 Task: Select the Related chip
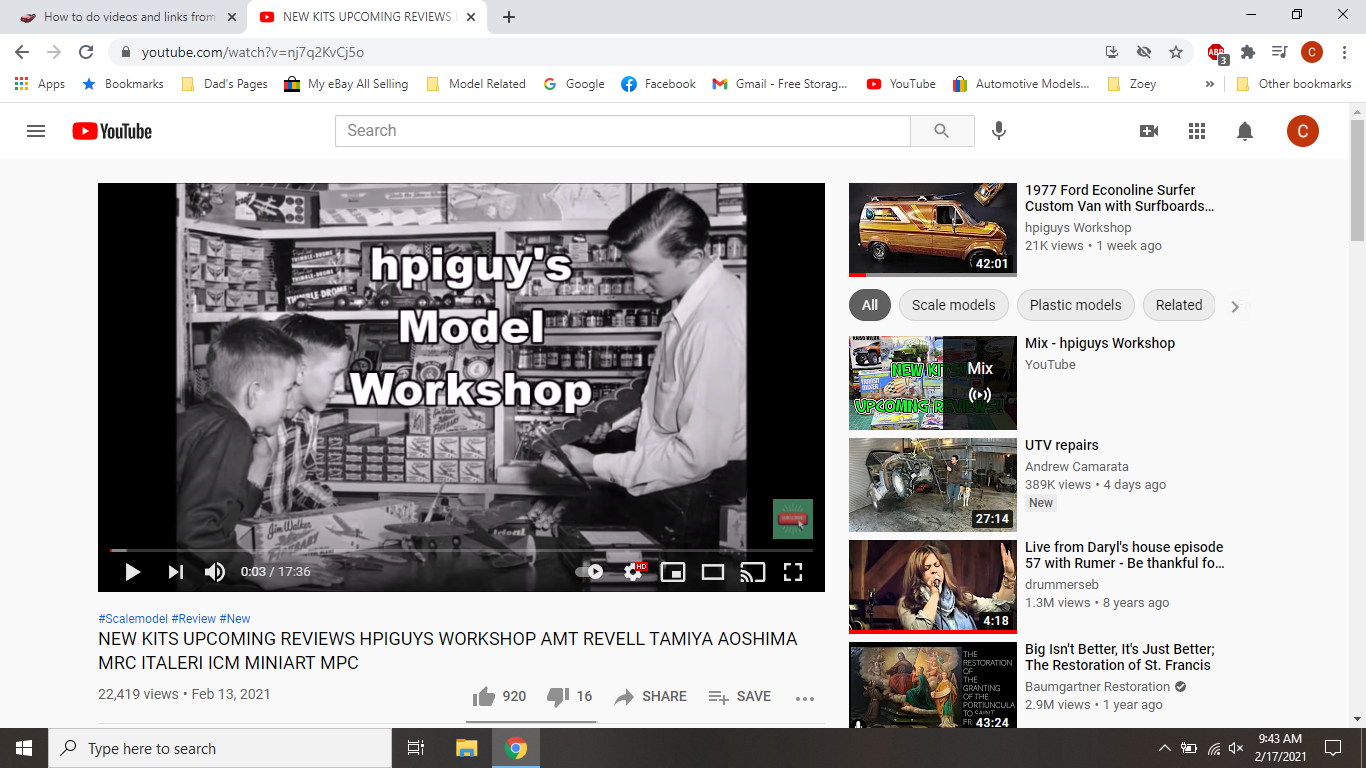pyautogui.click(x=1179, y=305)
